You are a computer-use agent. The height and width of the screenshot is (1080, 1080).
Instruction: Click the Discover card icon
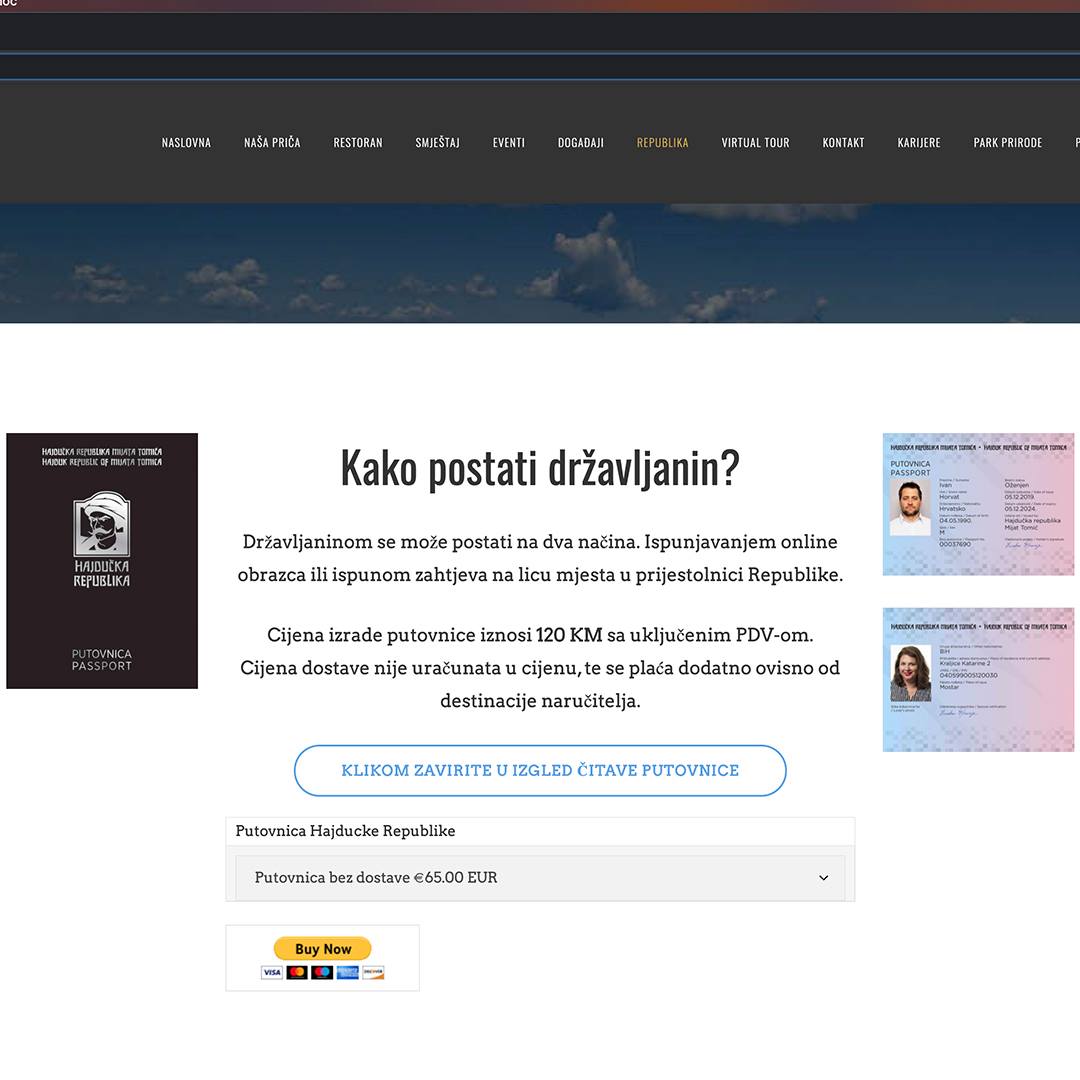(373, 973)
